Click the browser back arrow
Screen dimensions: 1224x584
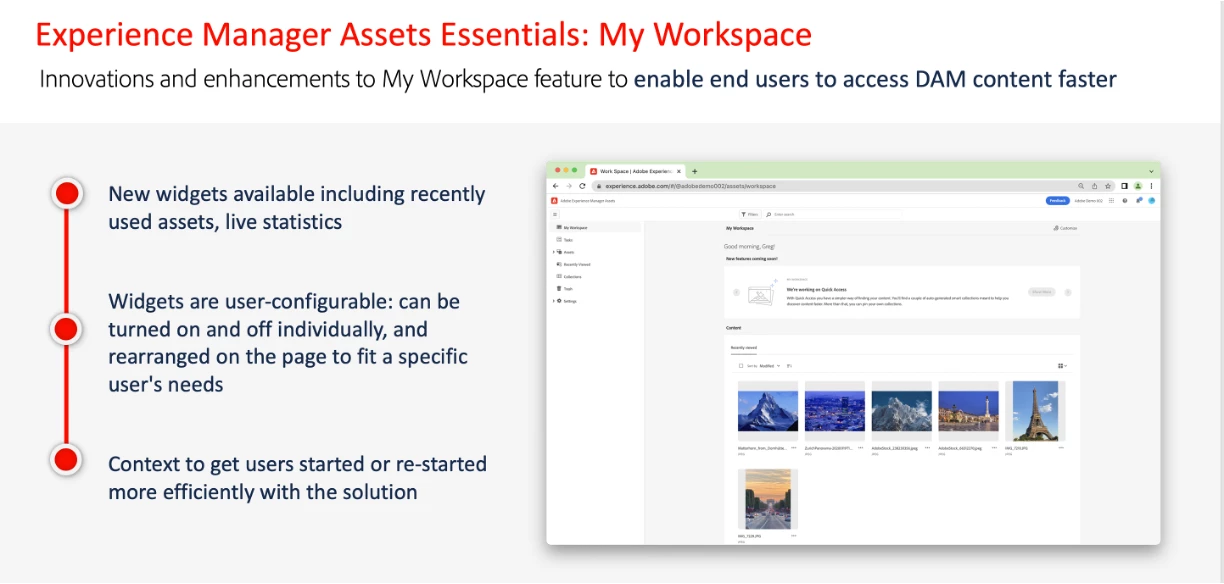[556, 186]
